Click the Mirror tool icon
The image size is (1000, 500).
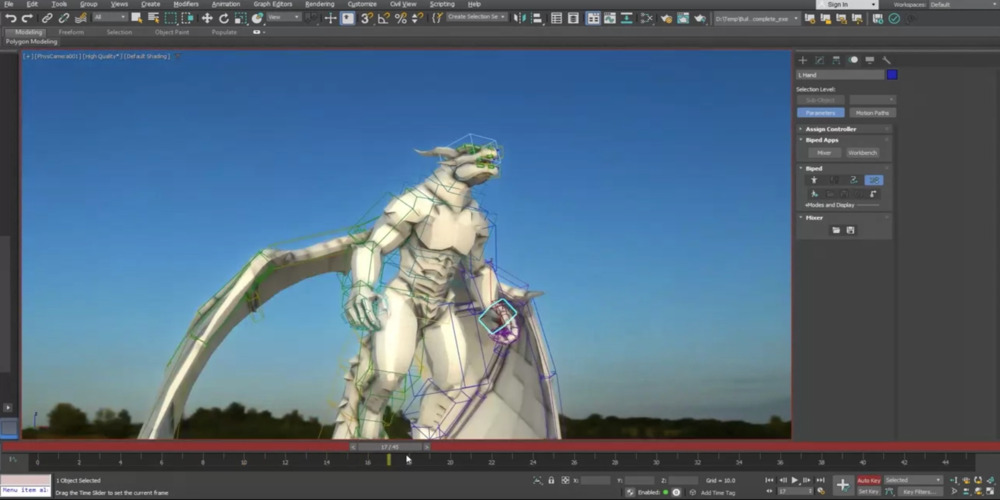pos(519,18)
